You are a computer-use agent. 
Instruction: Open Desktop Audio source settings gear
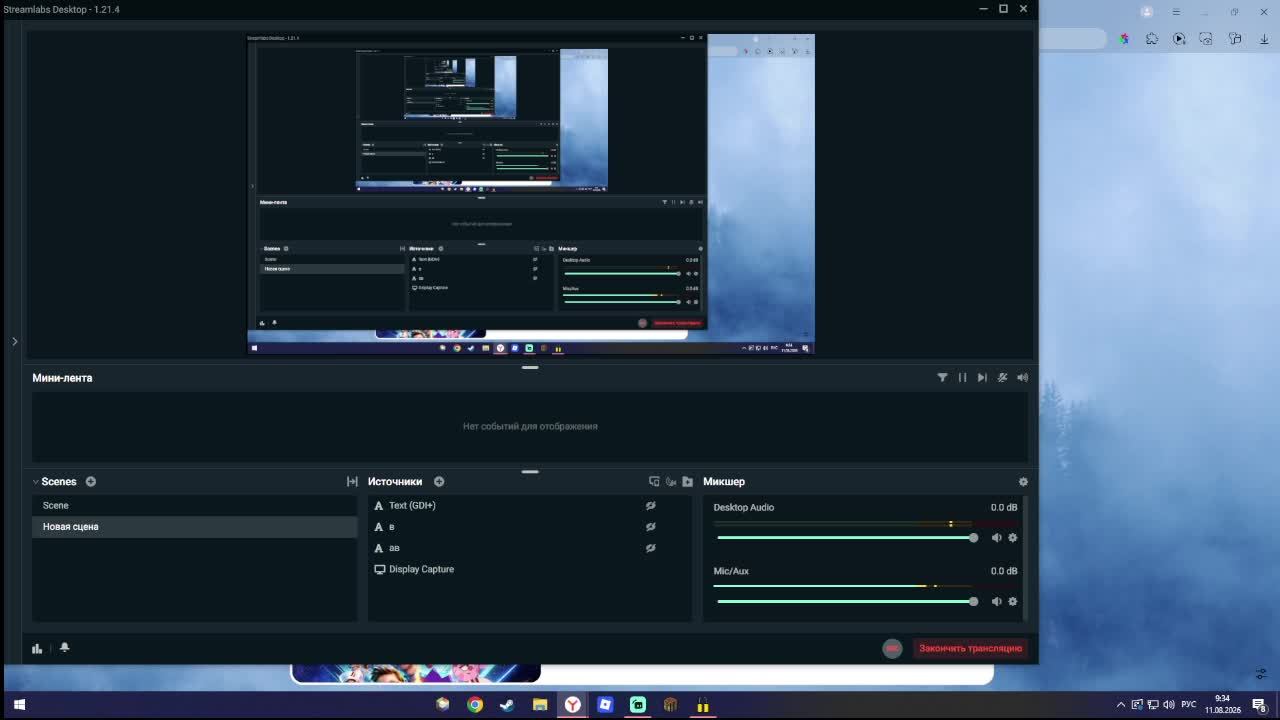(1012, 538)
